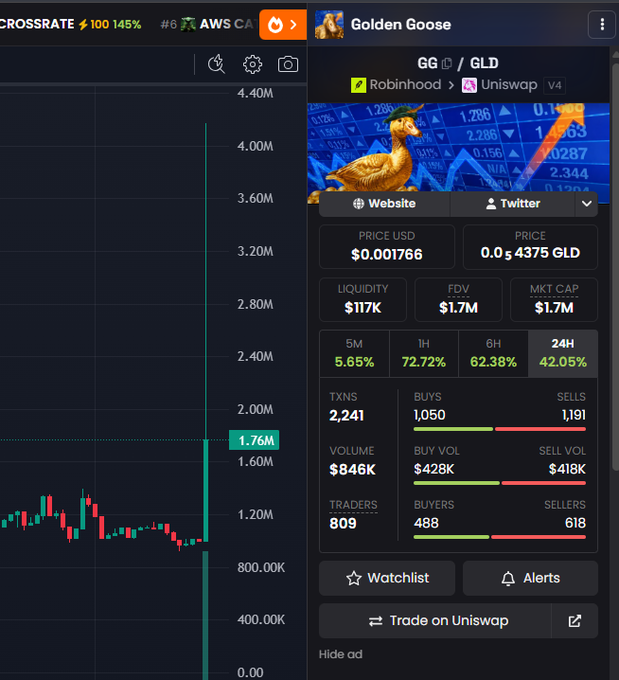Open the AWS CAT trending ticker item

point(208,24)
